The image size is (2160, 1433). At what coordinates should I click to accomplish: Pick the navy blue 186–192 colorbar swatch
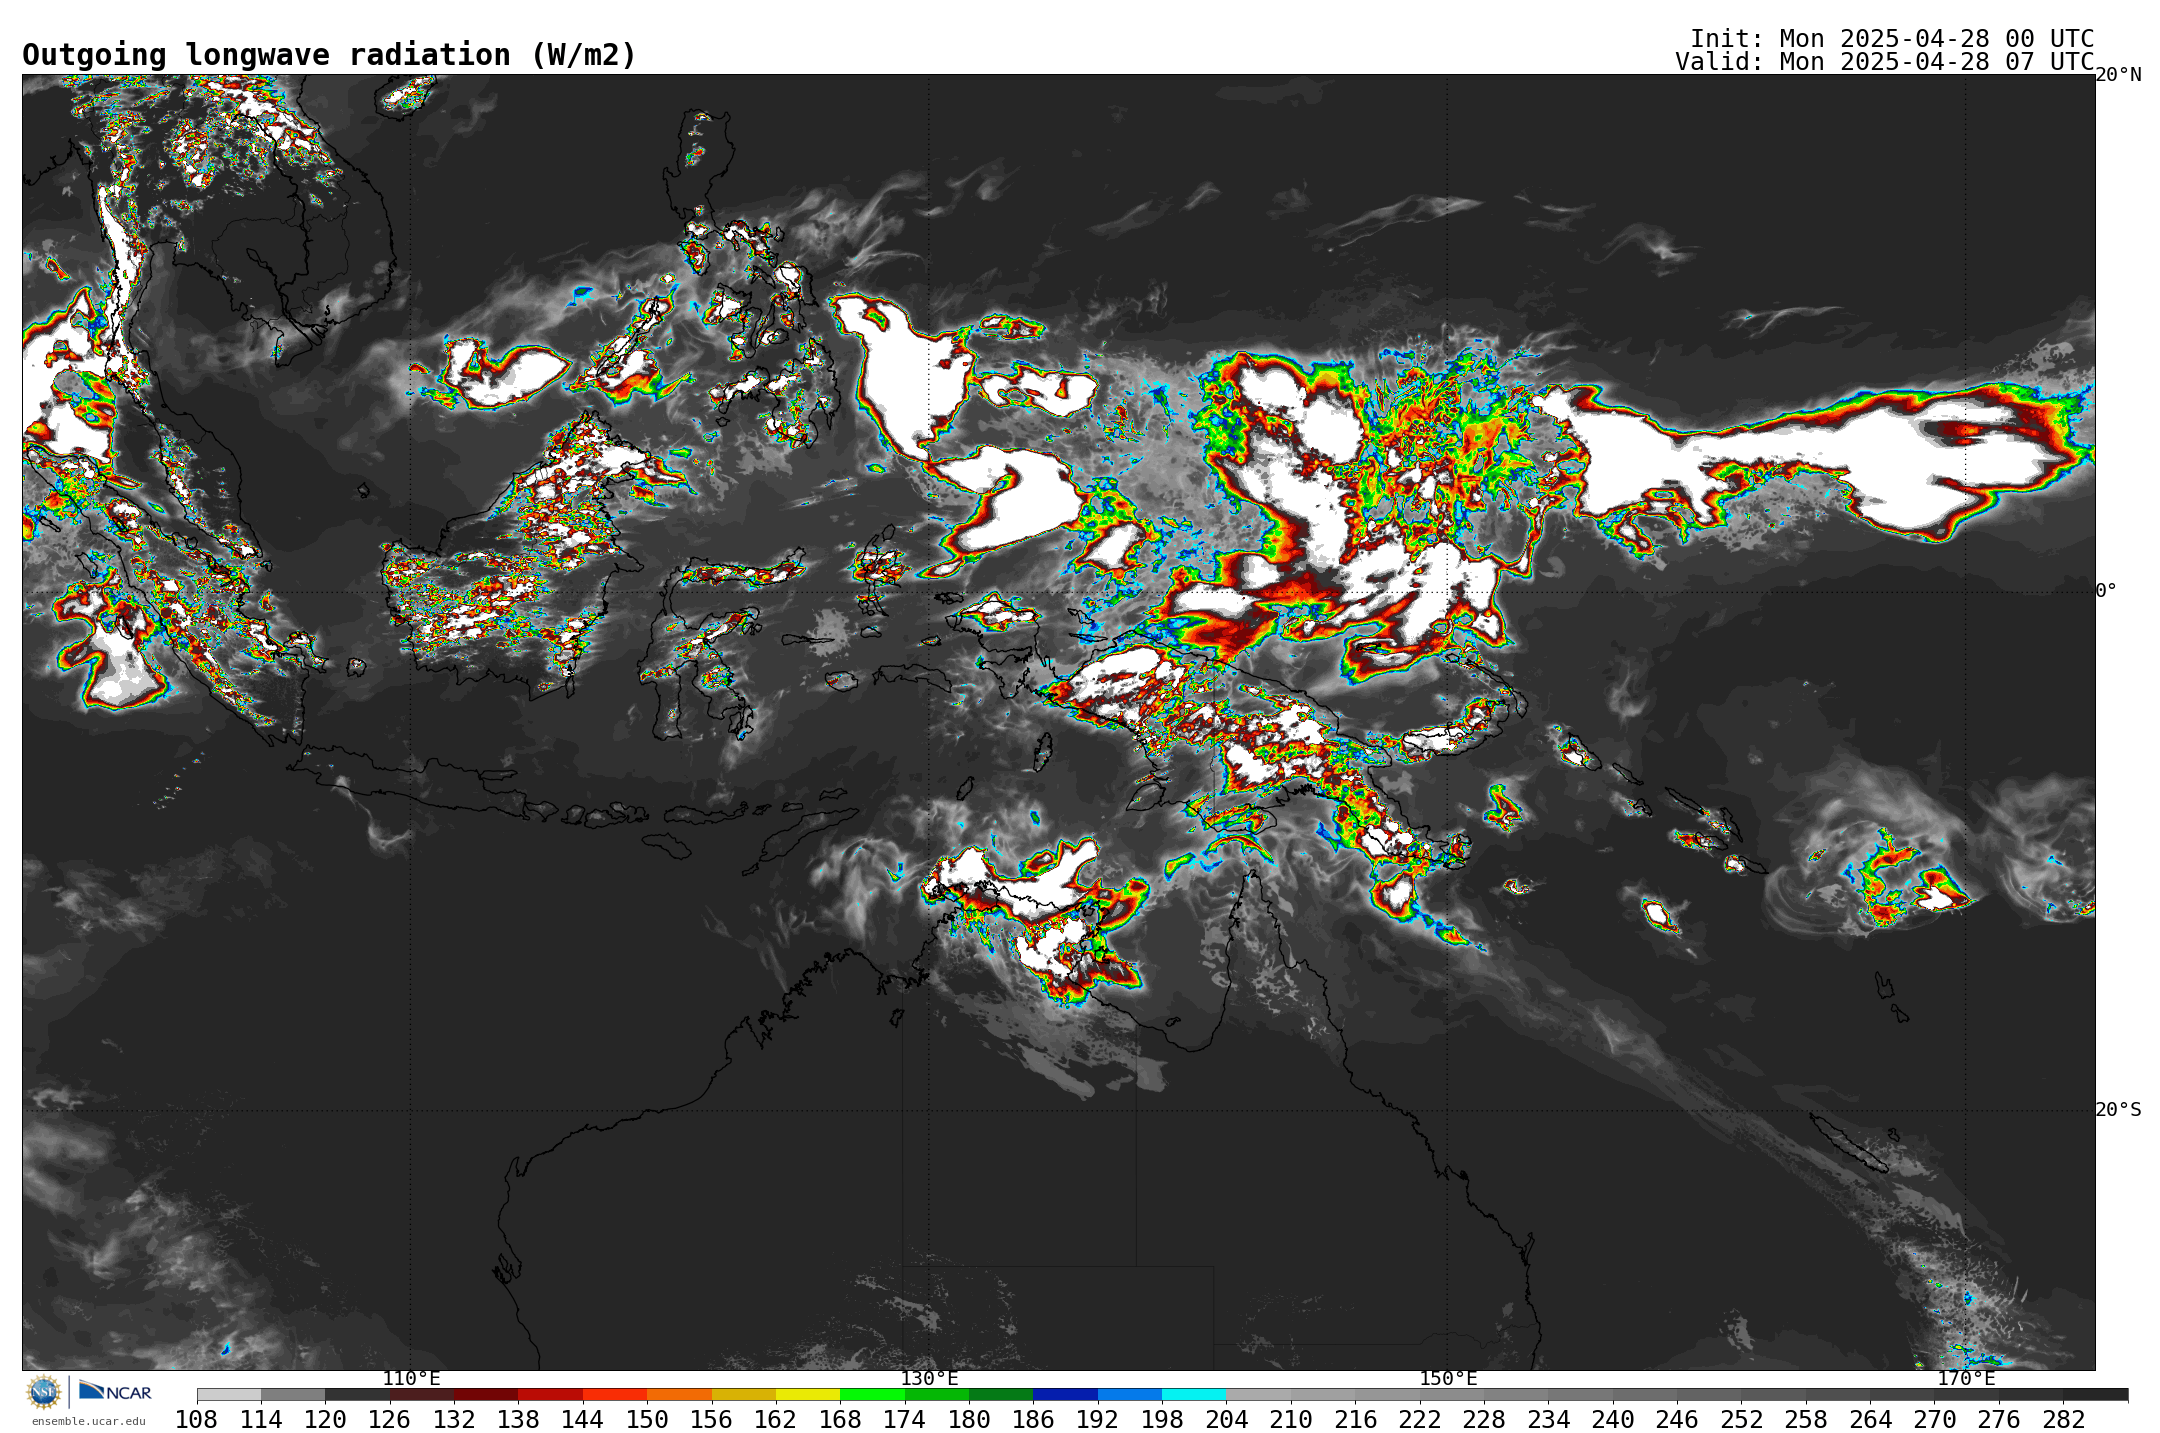coord(1065,1395)
